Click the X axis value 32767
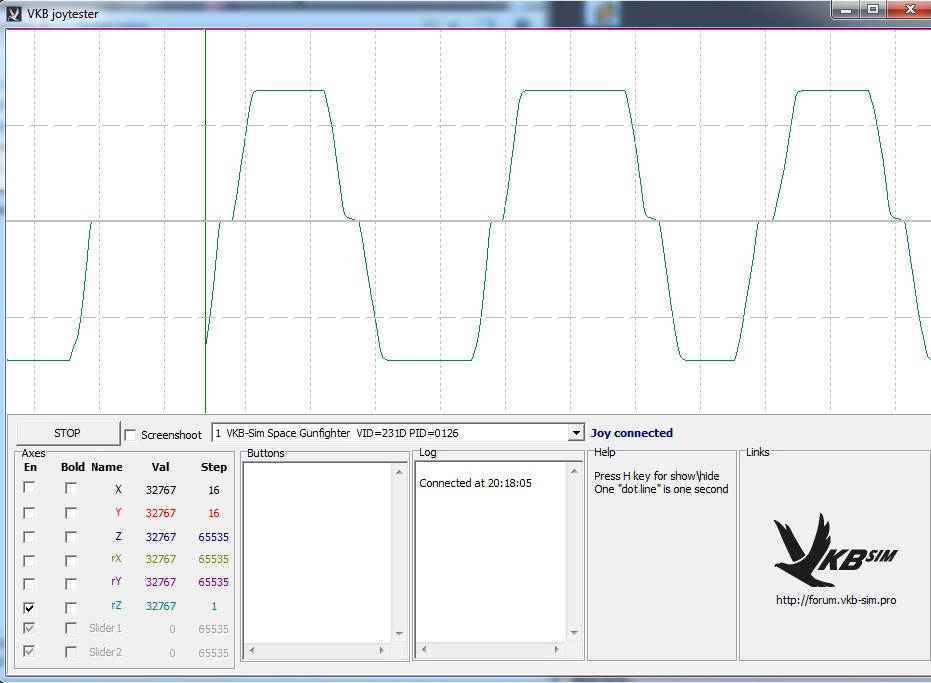The image size is (931, 683). coord(161,490)
